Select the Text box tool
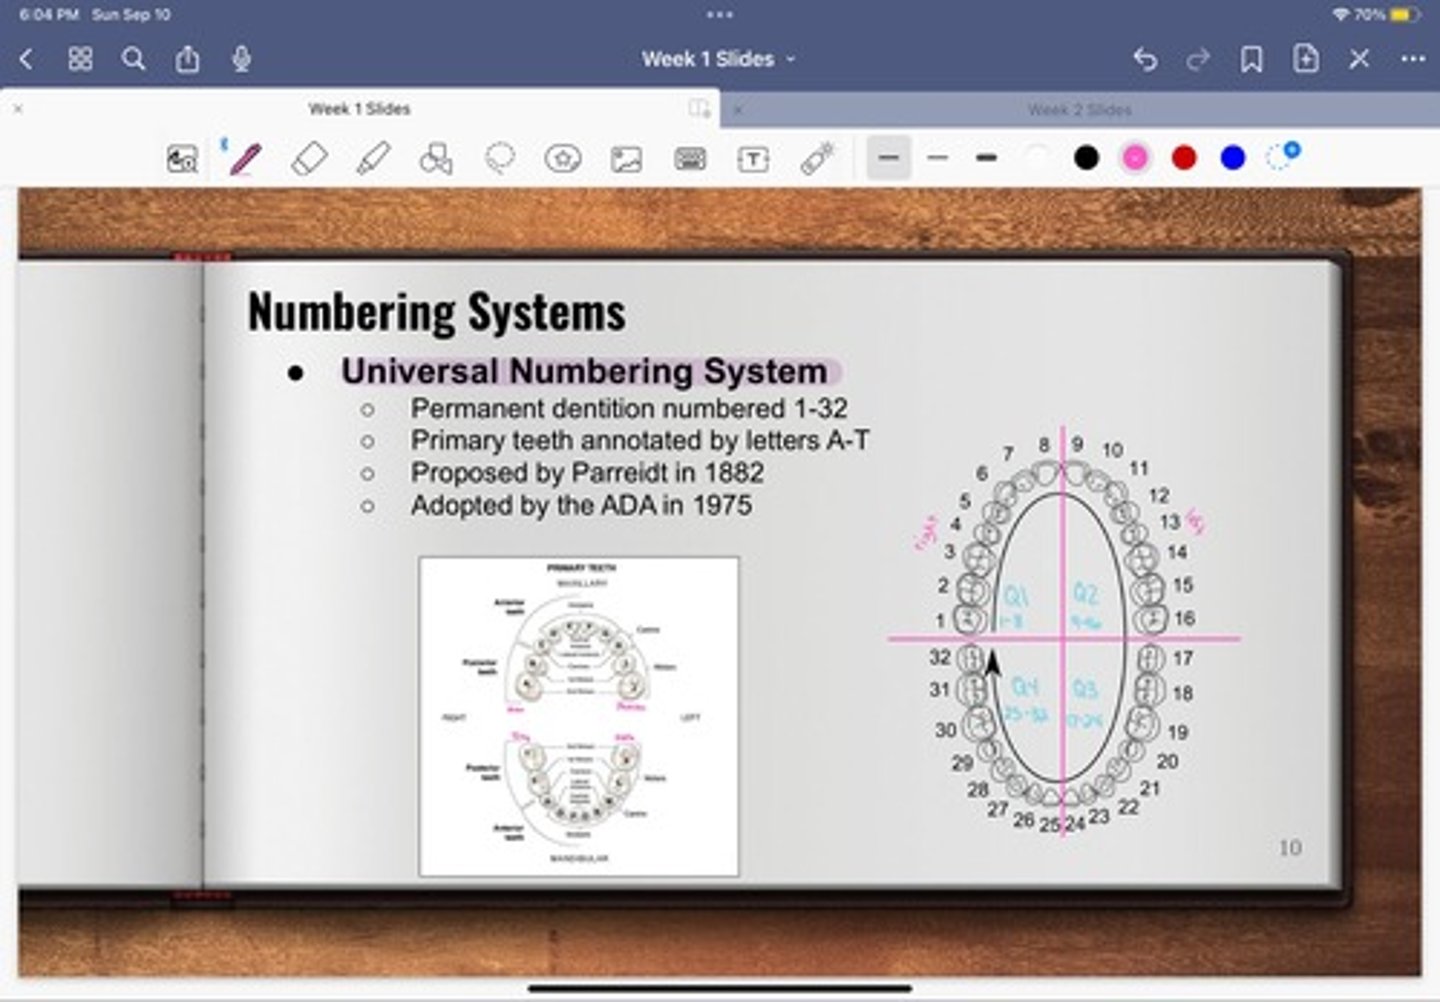The width and height of the screenshot is (1440, 1002). coord(753,159)
